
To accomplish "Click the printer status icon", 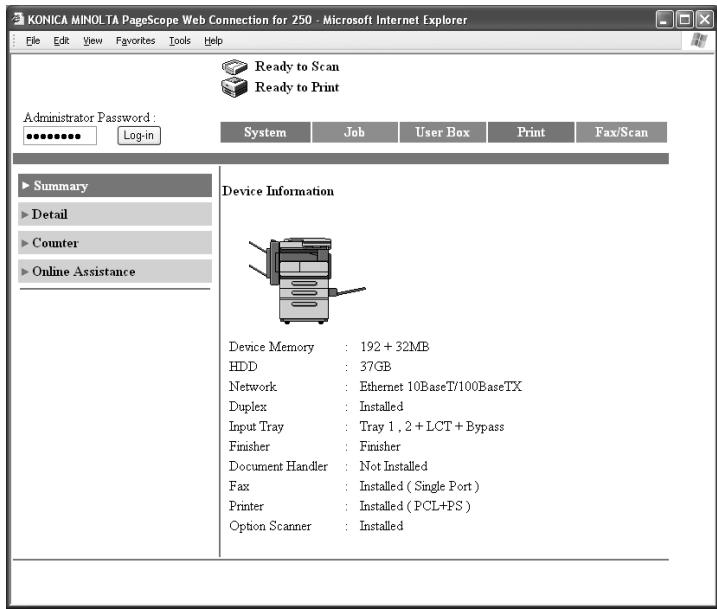I will click(x=234, y=87).
